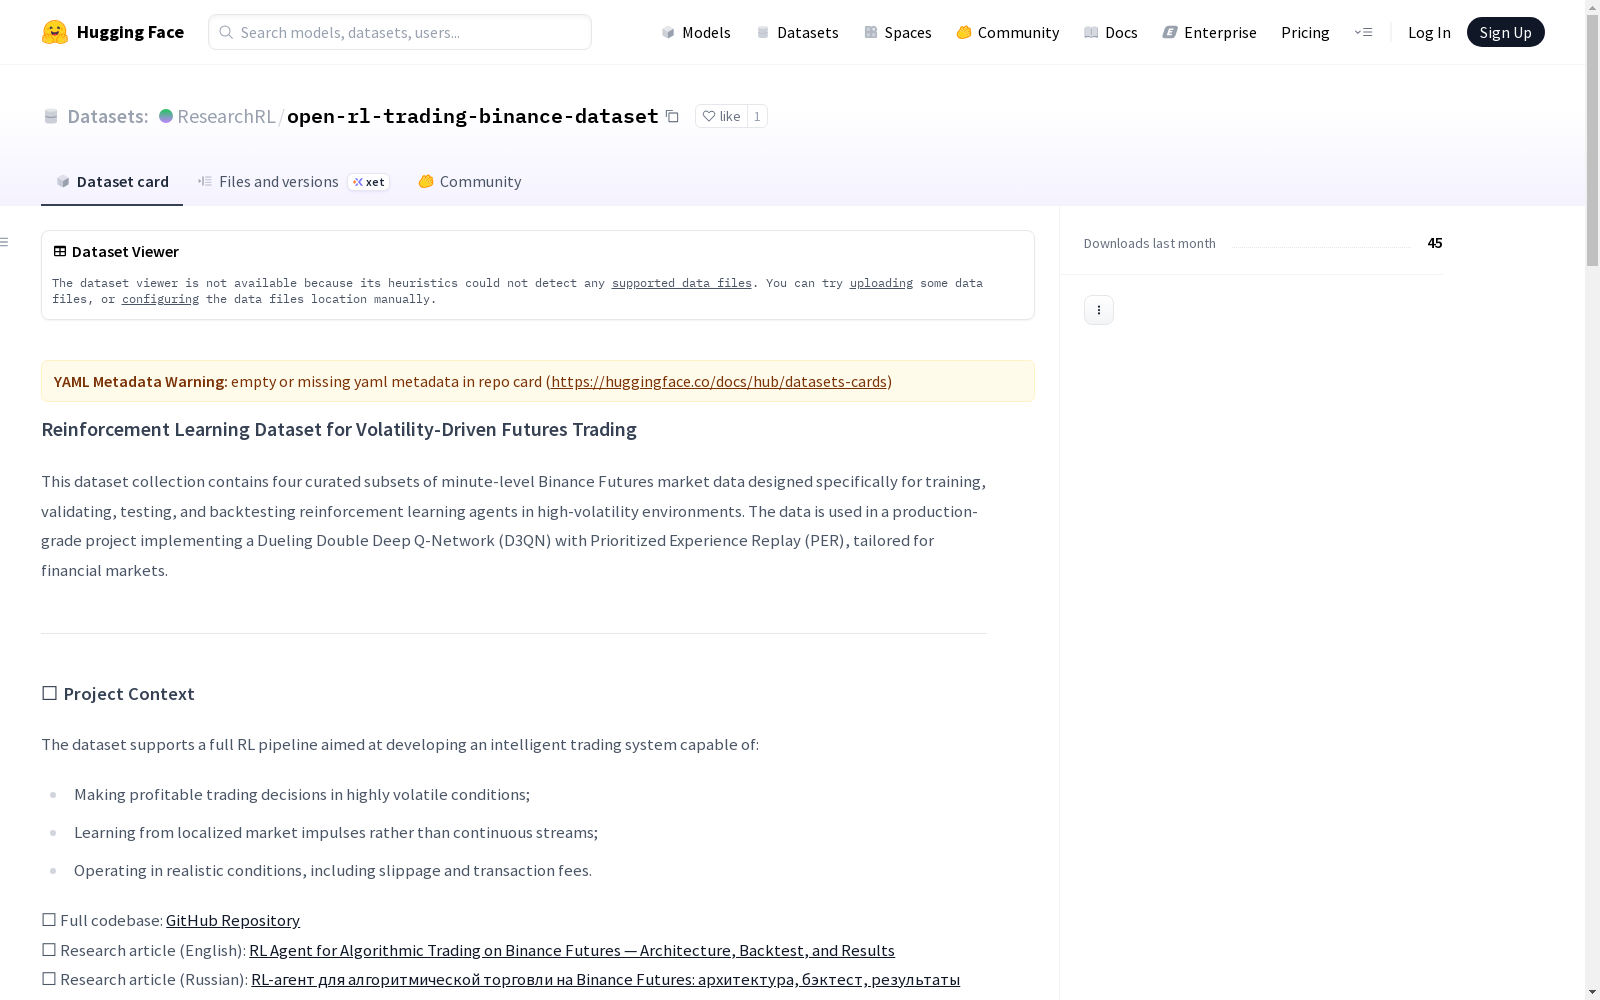
Task: Open the three-dot dataset options menu
Action: 1099,310
